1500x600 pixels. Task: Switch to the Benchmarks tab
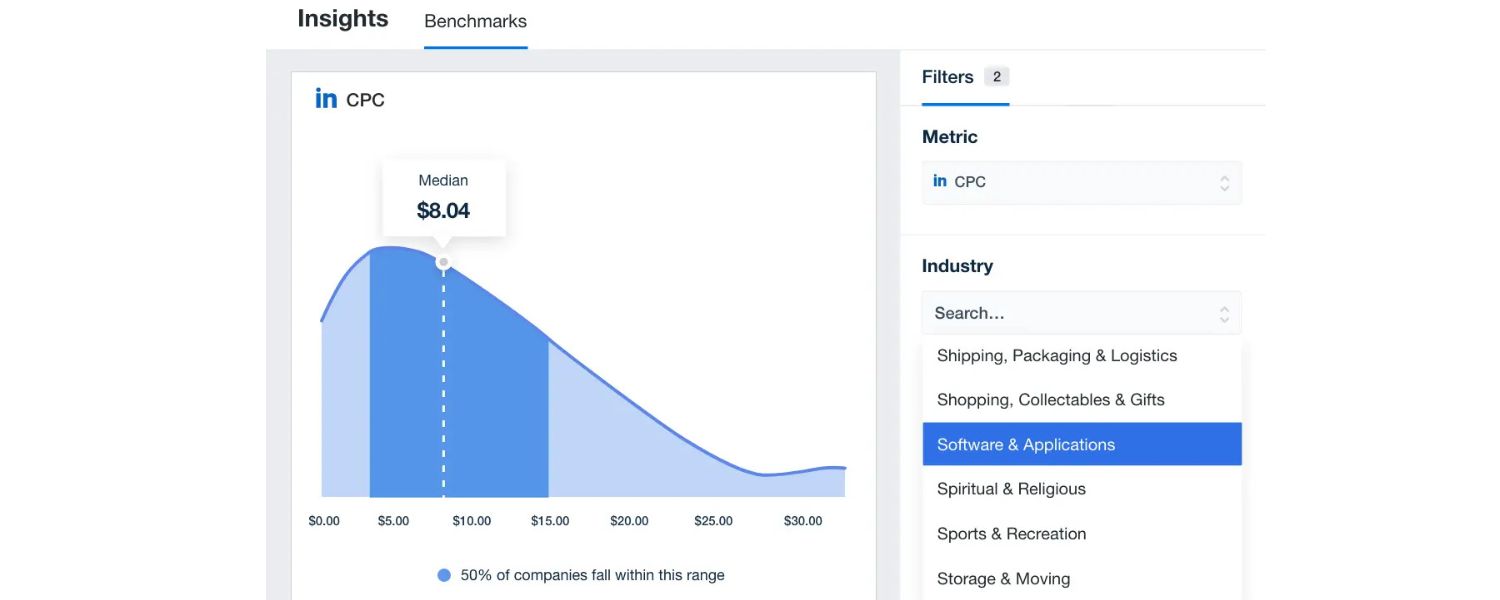pos(475,21)
